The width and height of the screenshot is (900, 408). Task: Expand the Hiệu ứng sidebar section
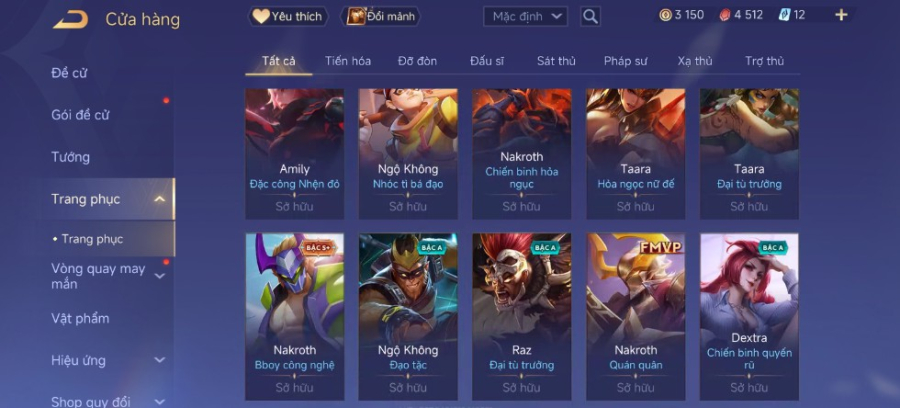[160, 360]
